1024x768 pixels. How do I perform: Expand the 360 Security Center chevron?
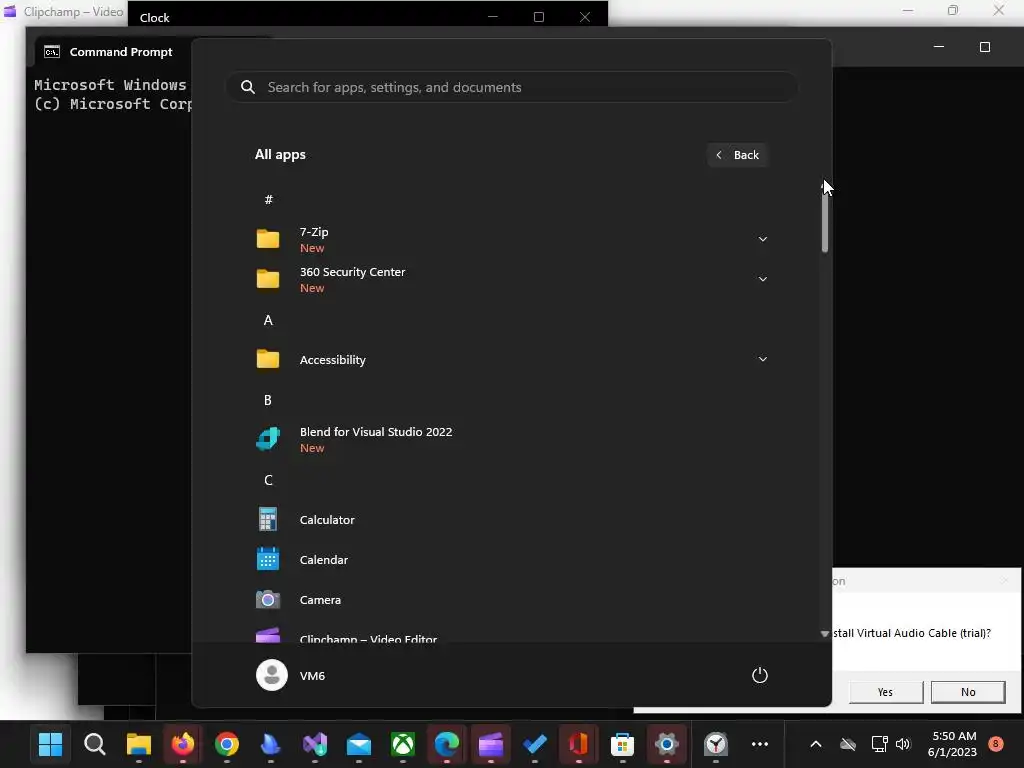coord(762,279)
